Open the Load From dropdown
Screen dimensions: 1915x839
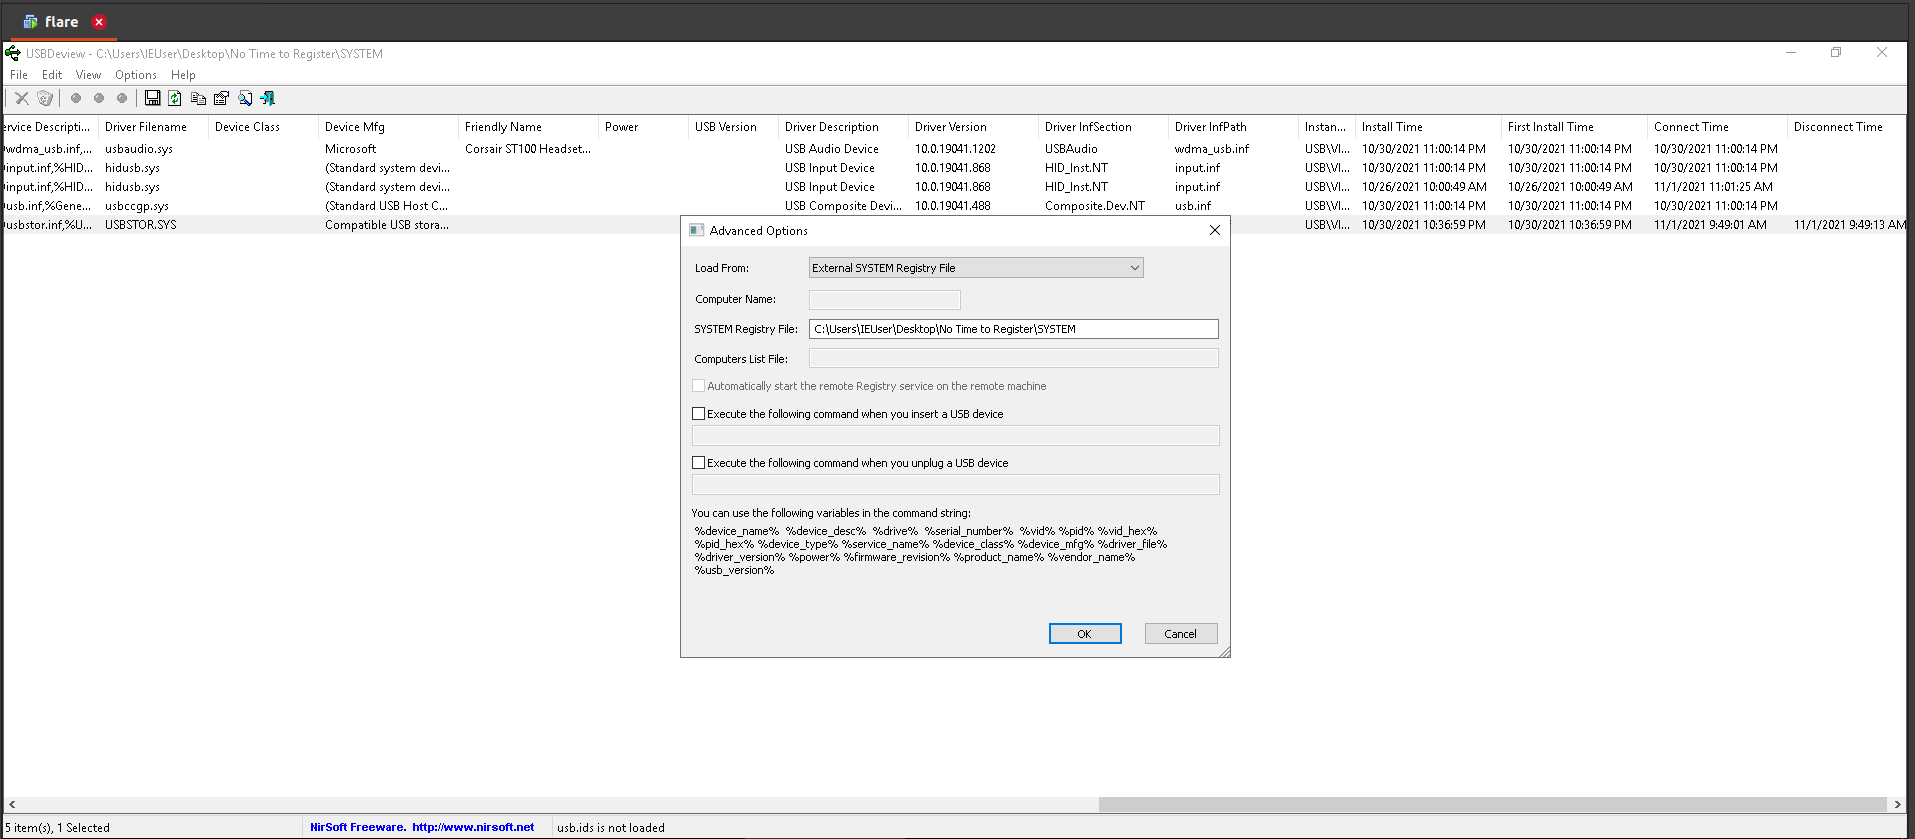tap(976, 267)
